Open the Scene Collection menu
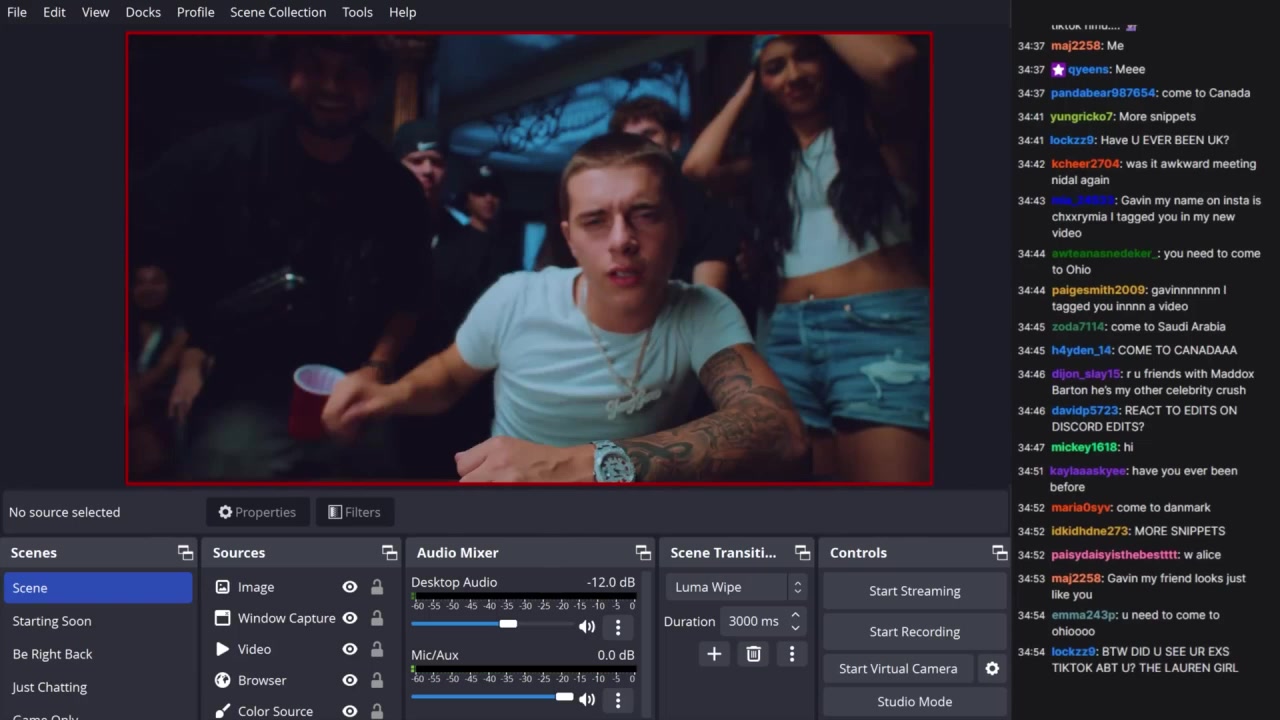1280x720 pixels. tap(278, 12)
